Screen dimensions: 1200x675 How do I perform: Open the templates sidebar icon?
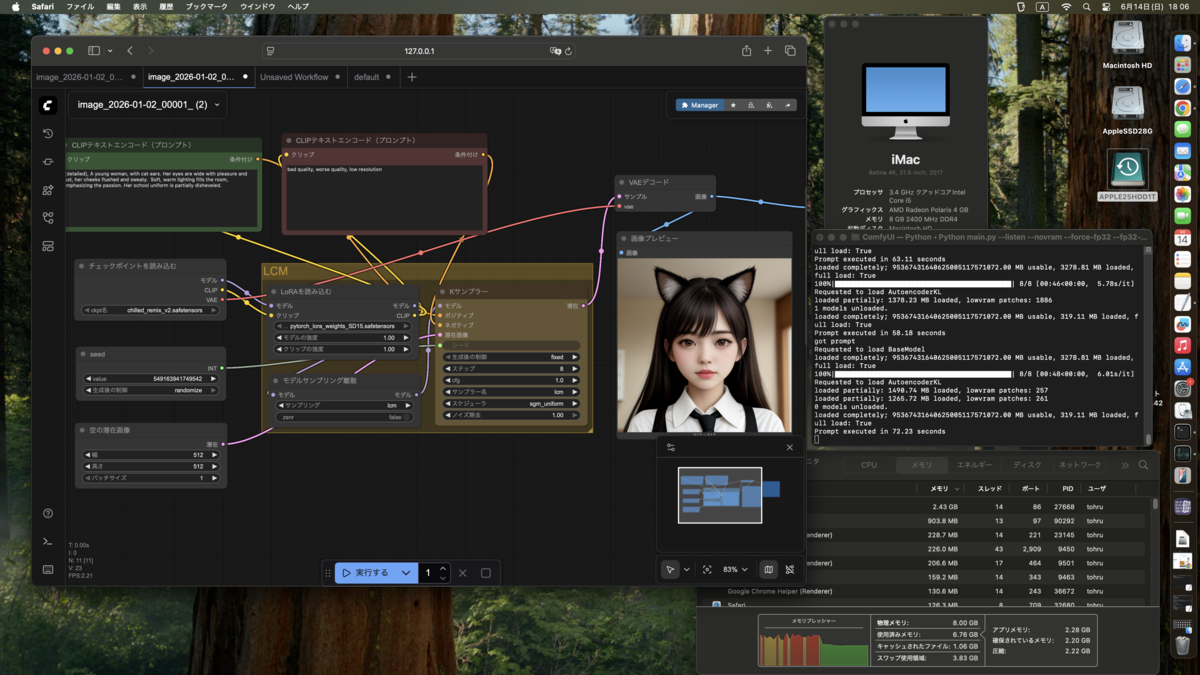pyautogui.click(x=48, y=245)
